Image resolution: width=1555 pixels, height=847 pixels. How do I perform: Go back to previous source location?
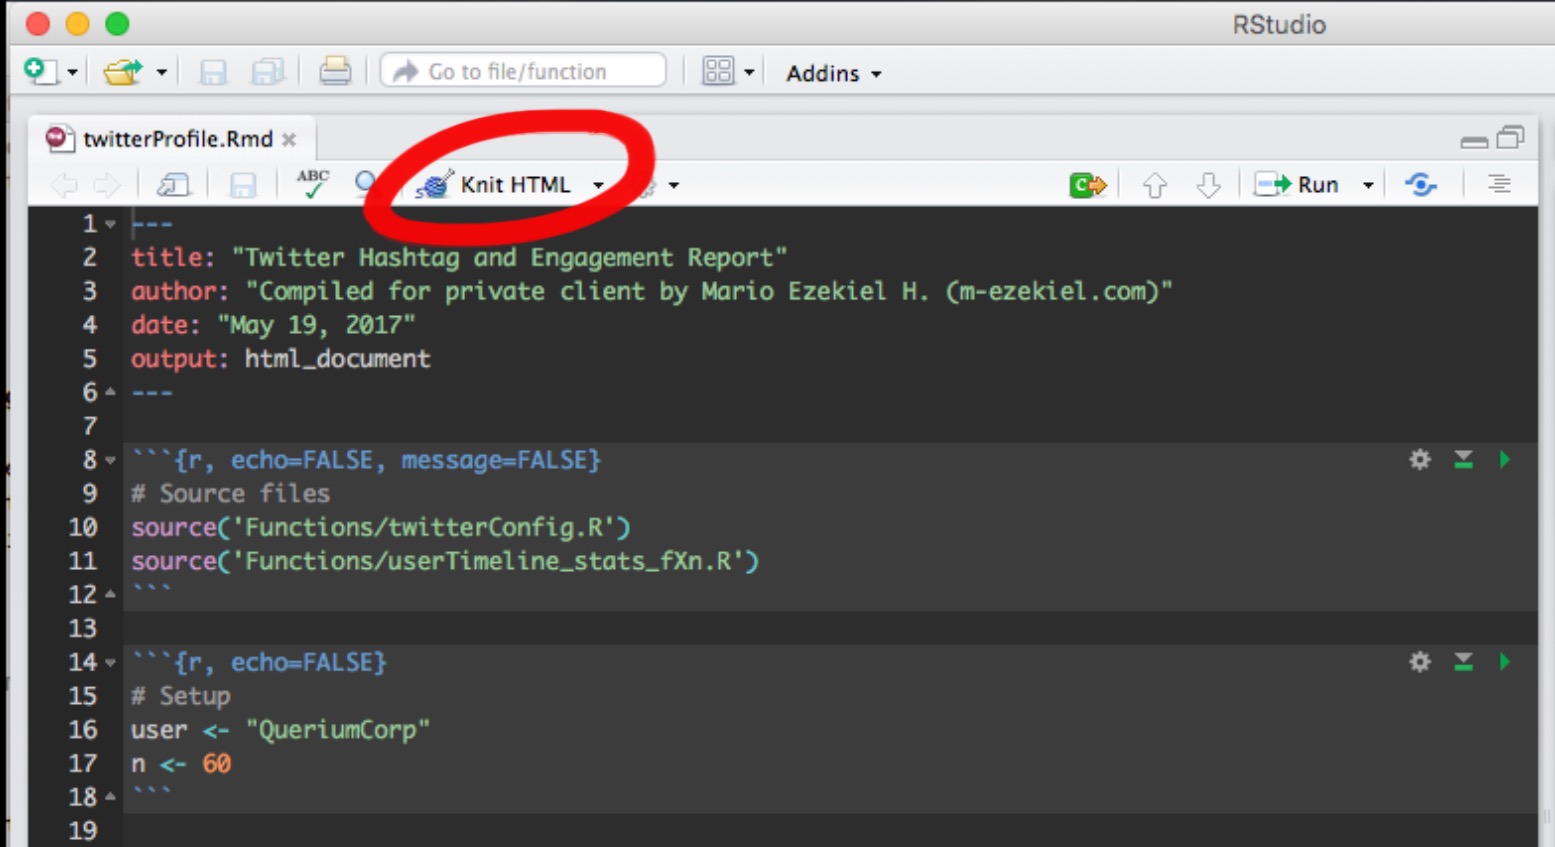click(64, 185)
